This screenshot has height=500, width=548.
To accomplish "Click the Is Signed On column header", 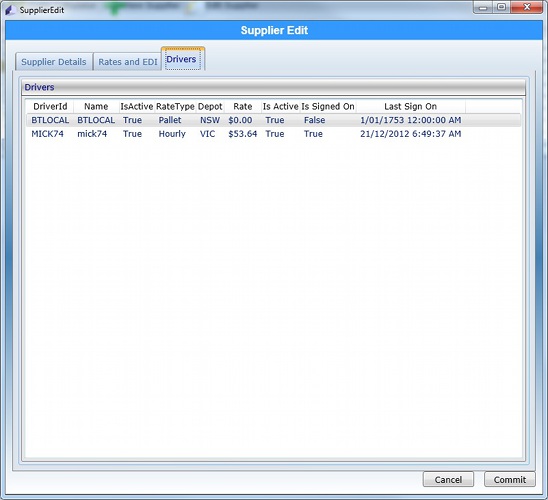I will [328, 106].
